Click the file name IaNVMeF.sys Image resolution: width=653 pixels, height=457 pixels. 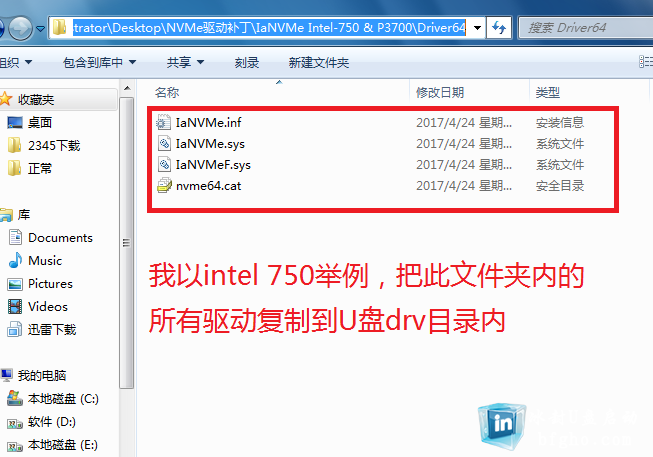tap(213, 165)
